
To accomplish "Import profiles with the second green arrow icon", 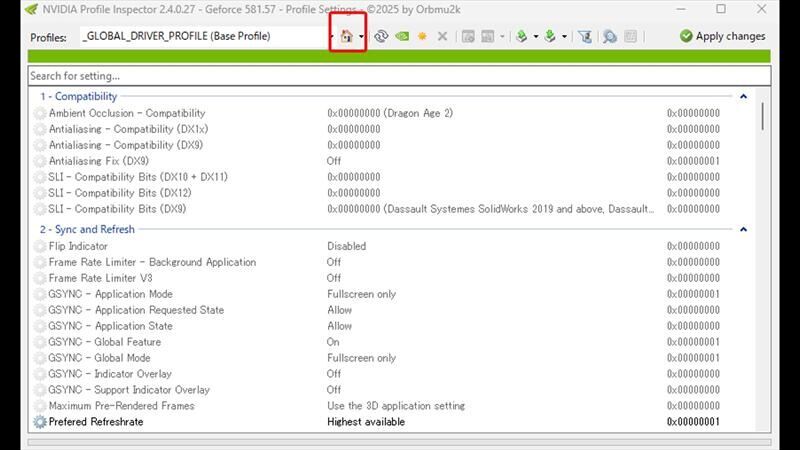I will (550, 36).
